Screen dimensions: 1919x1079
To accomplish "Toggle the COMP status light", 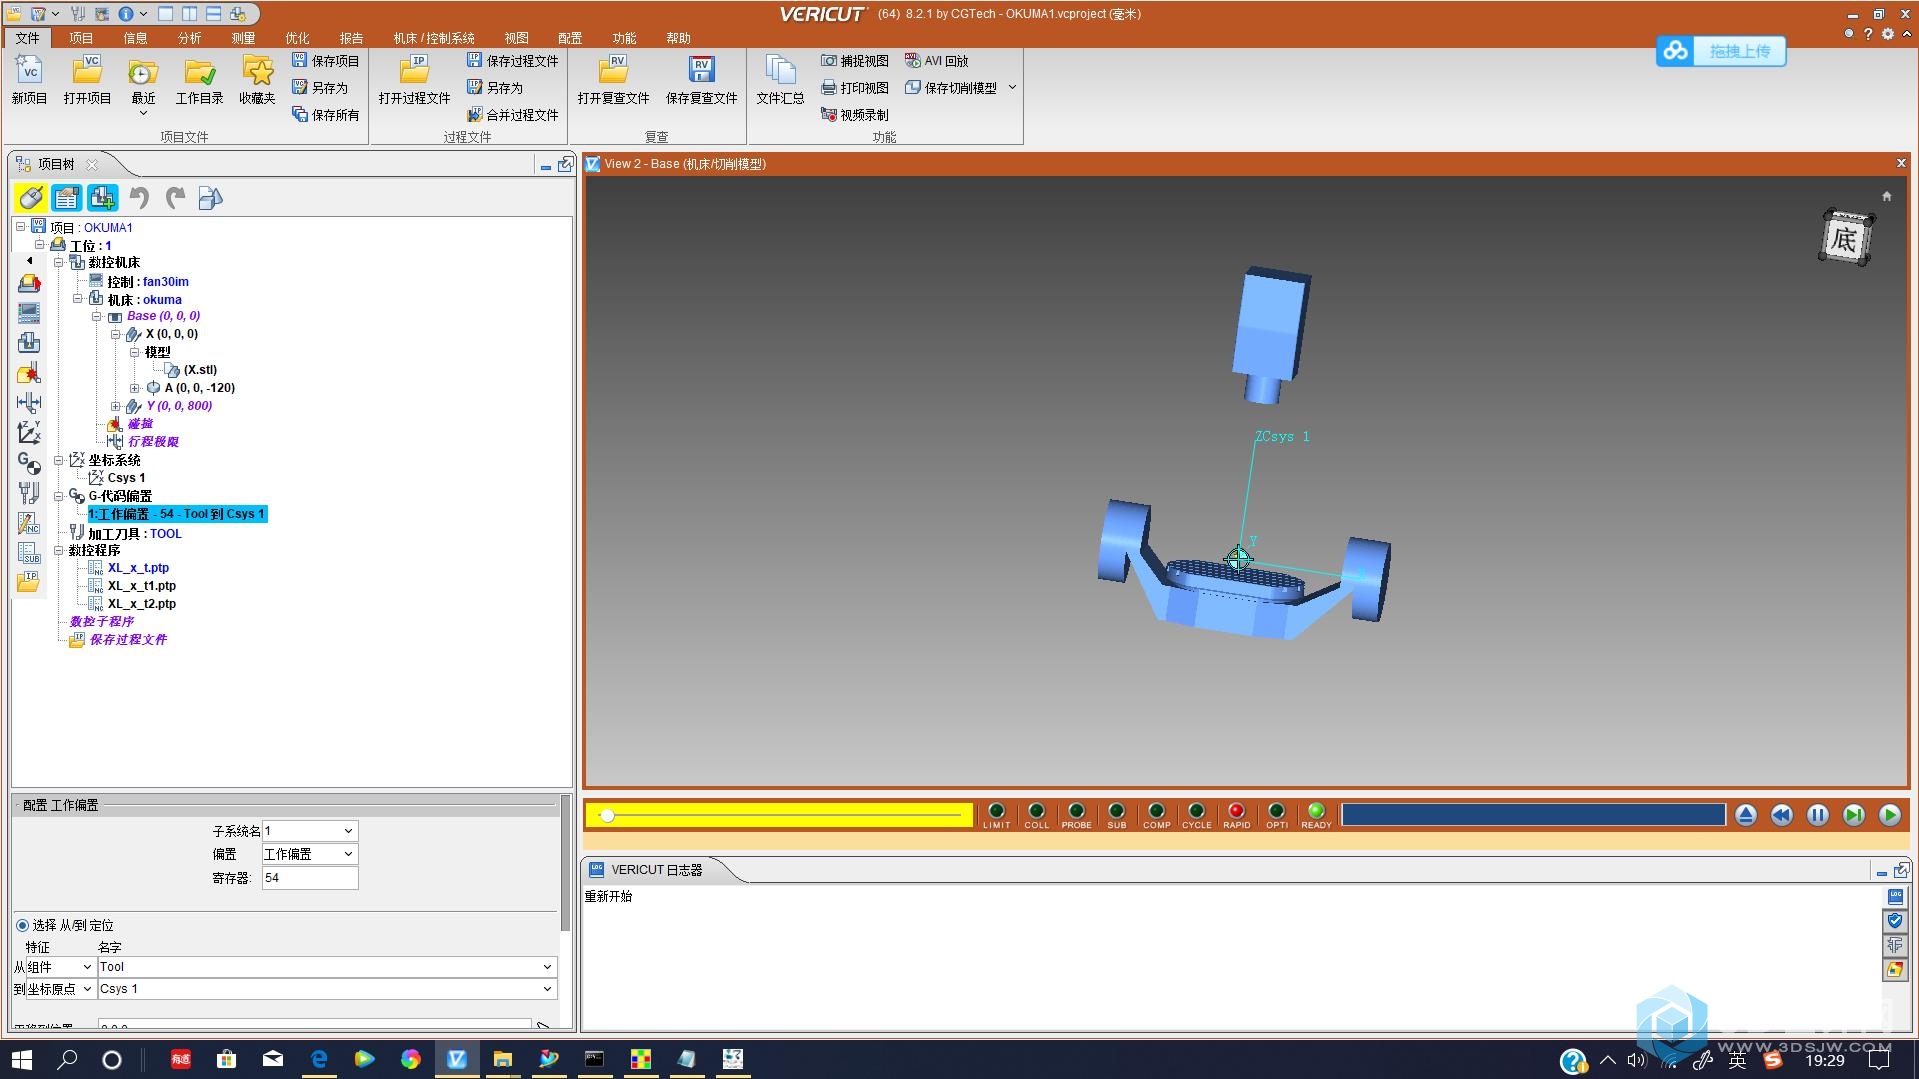I will tap(1156, 811).
